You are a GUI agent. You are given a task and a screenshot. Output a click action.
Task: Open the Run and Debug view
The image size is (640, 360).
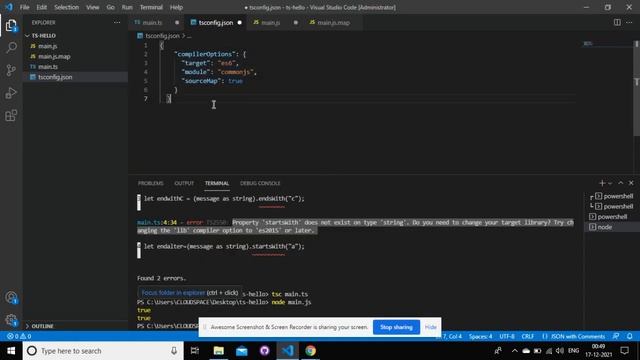pyautogui.click(x=11, y=93)
